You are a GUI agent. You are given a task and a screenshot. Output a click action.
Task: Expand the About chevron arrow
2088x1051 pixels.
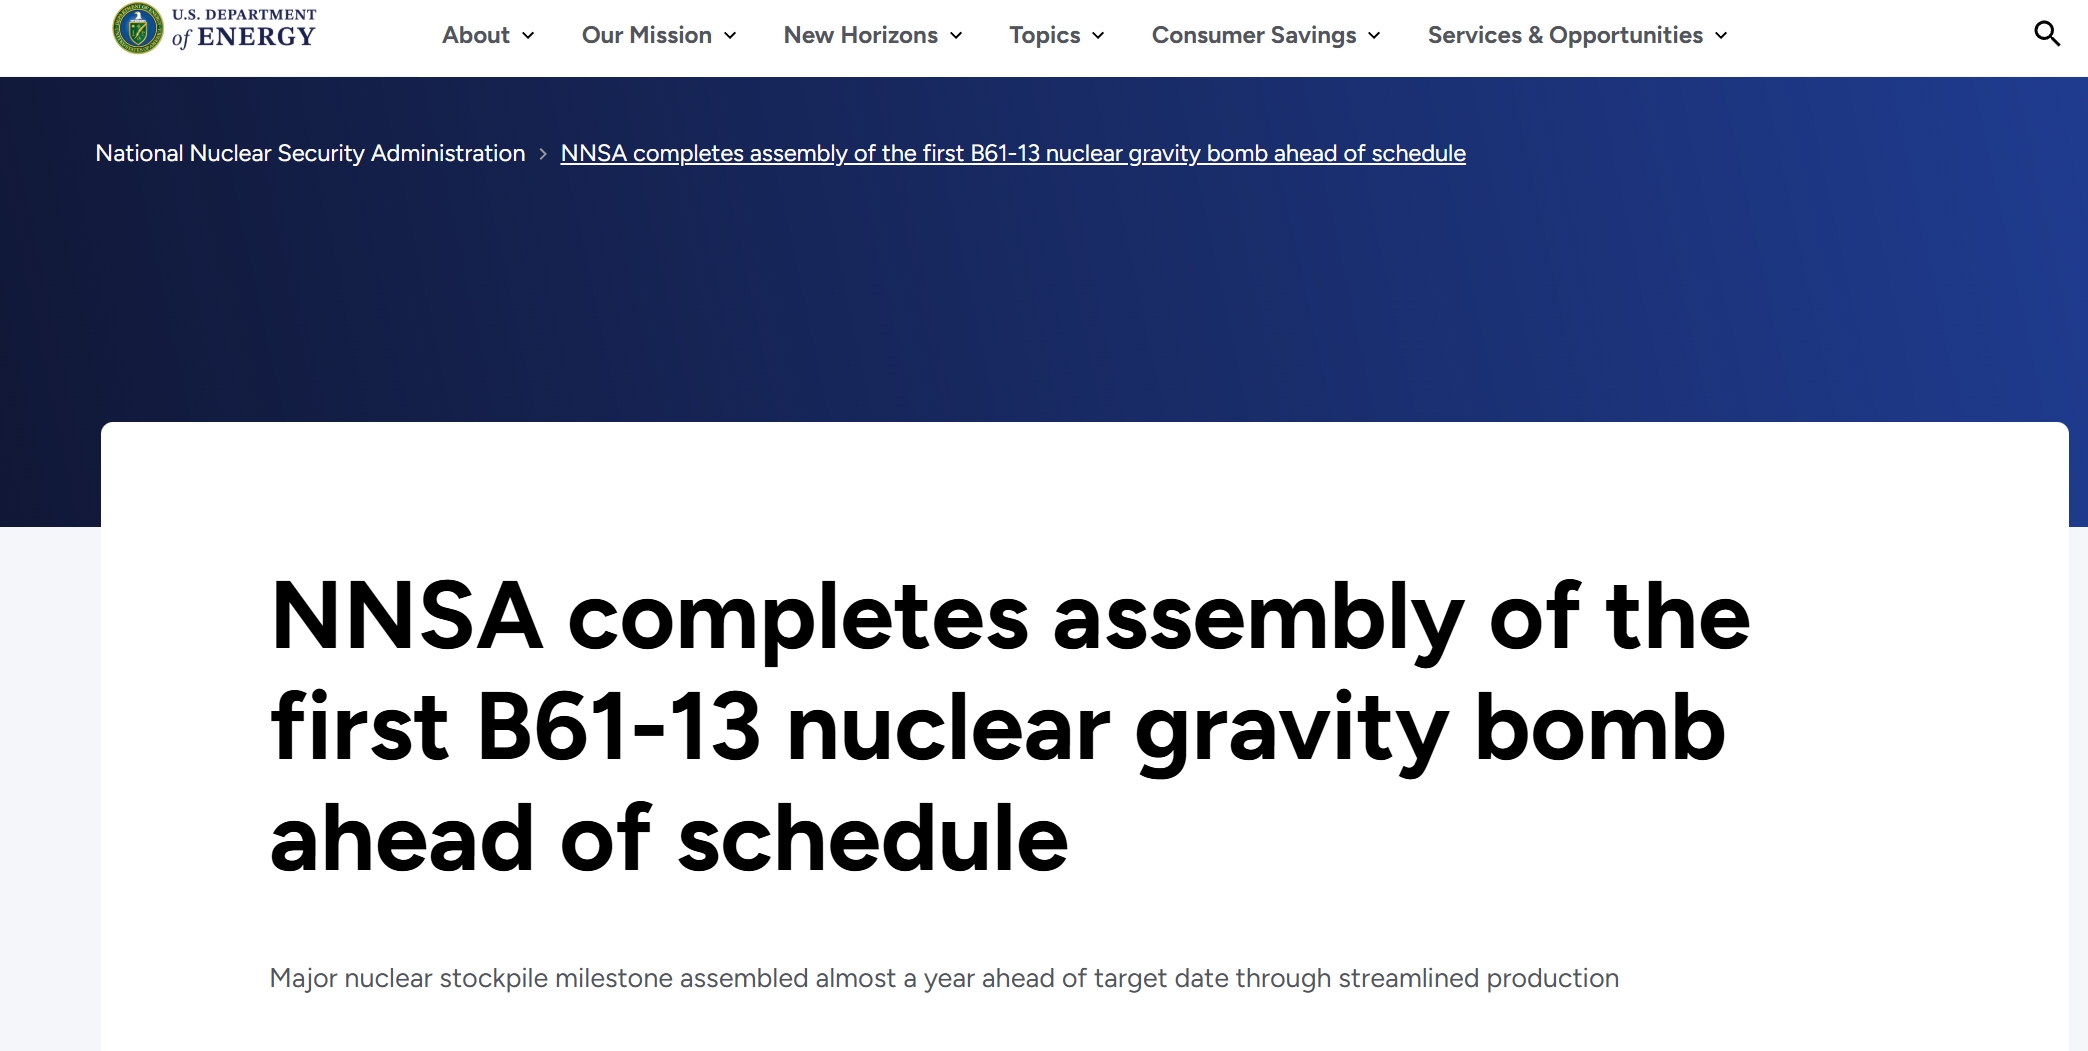528,36
